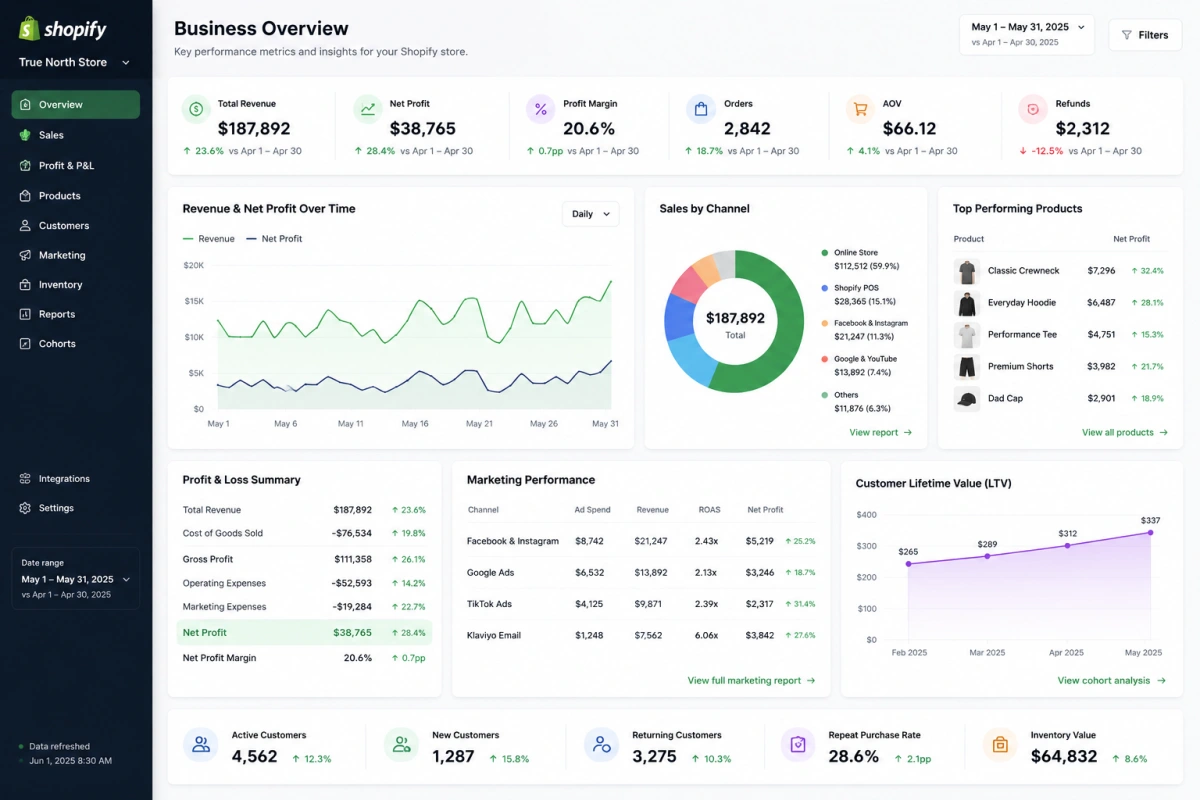Viewport: 1200px width, 800px height.
Task: Click the Everyday Hoodie product thumbnail
Action: (x=966, y=303)
